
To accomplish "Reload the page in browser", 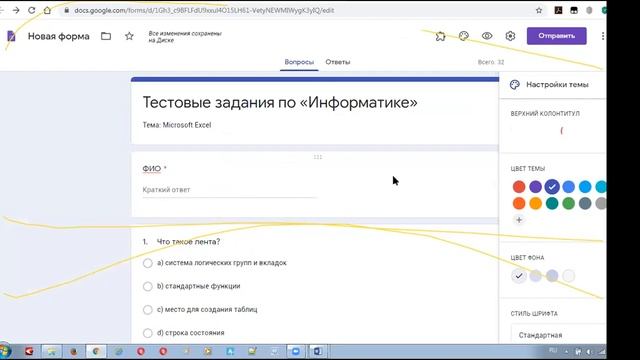I will tap(31, 10).
